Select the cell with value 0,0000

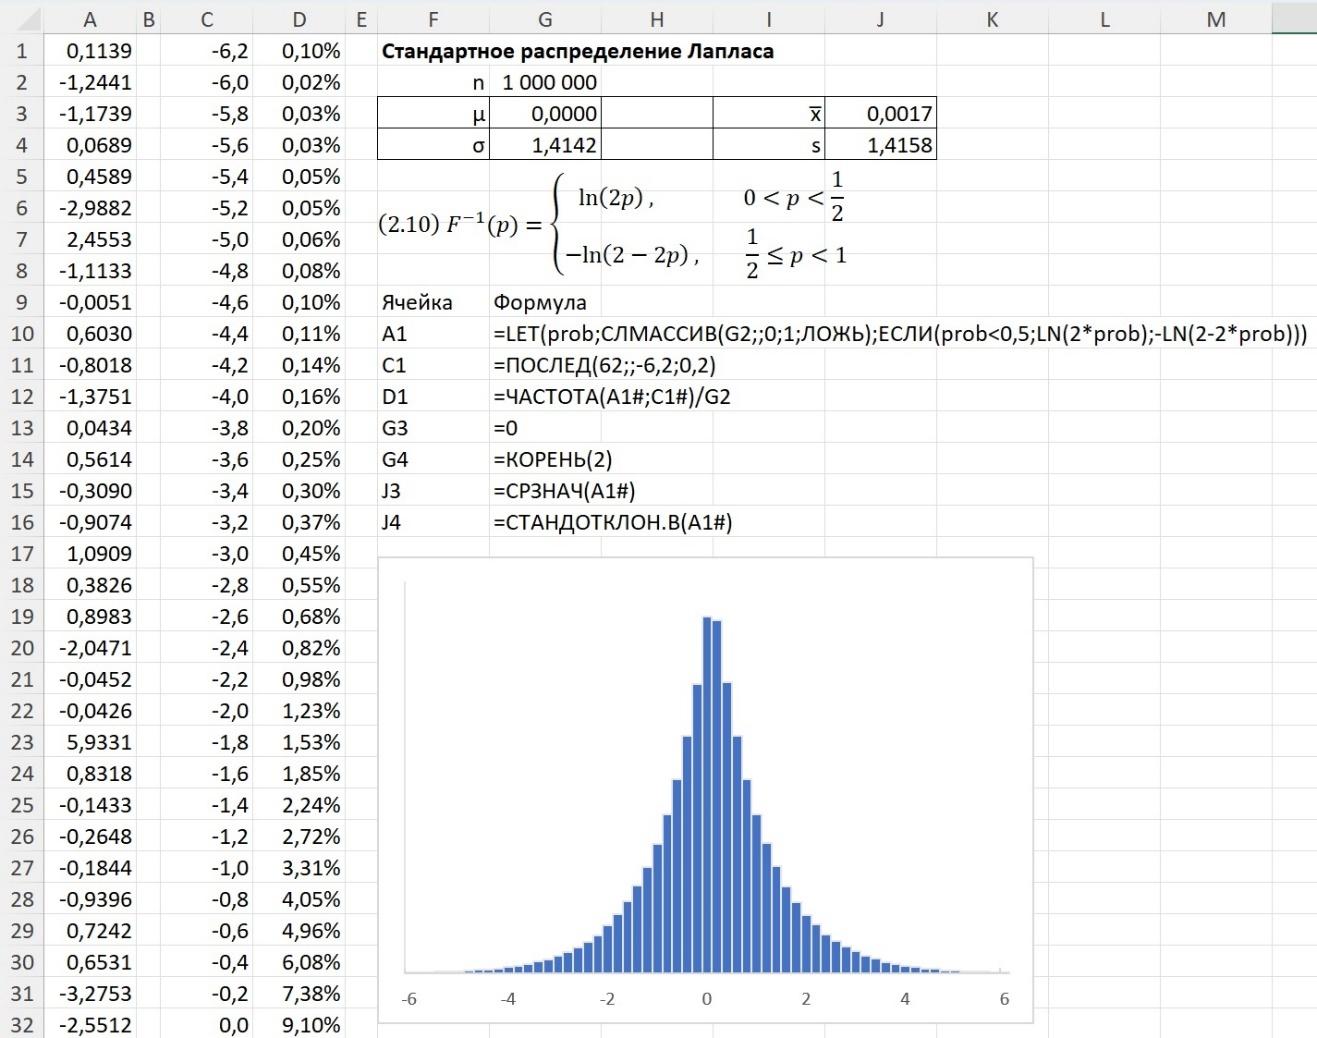(x=545, y=114)
